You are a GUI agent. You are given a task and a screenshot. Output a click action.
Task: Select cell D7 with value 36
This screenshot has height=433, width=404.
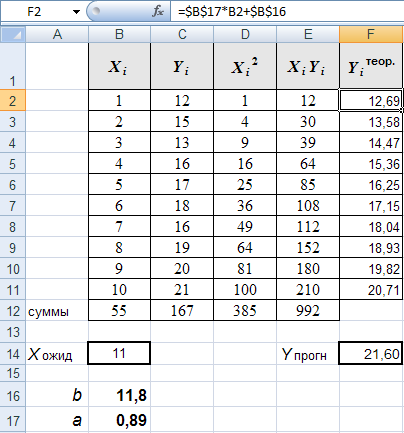click(245, 206)
